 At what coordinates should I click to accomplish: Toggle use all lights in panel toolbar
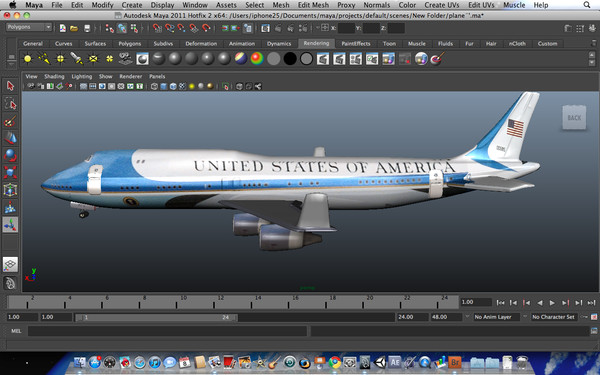[x=192, y=86]
